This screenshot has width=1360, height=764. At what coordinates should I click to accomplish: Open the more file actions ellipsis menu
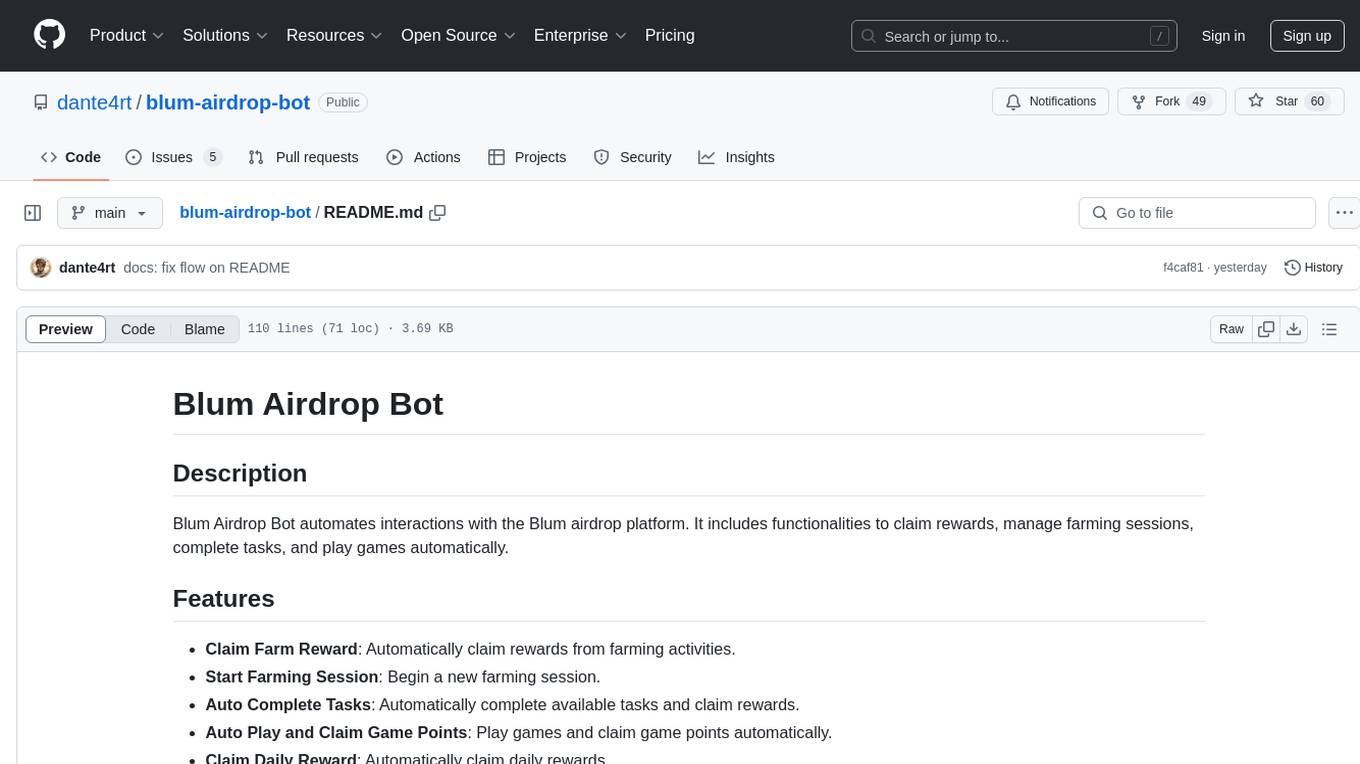(1344, 213)
